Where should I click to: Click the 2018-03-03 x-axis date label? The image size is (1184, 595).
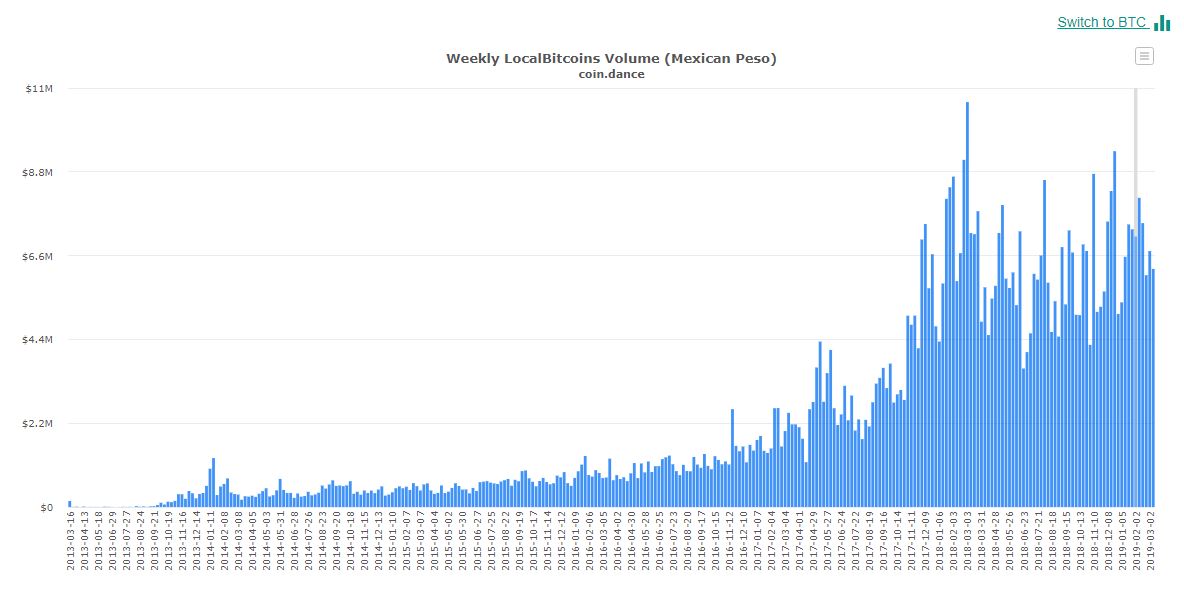pos(969,540)
